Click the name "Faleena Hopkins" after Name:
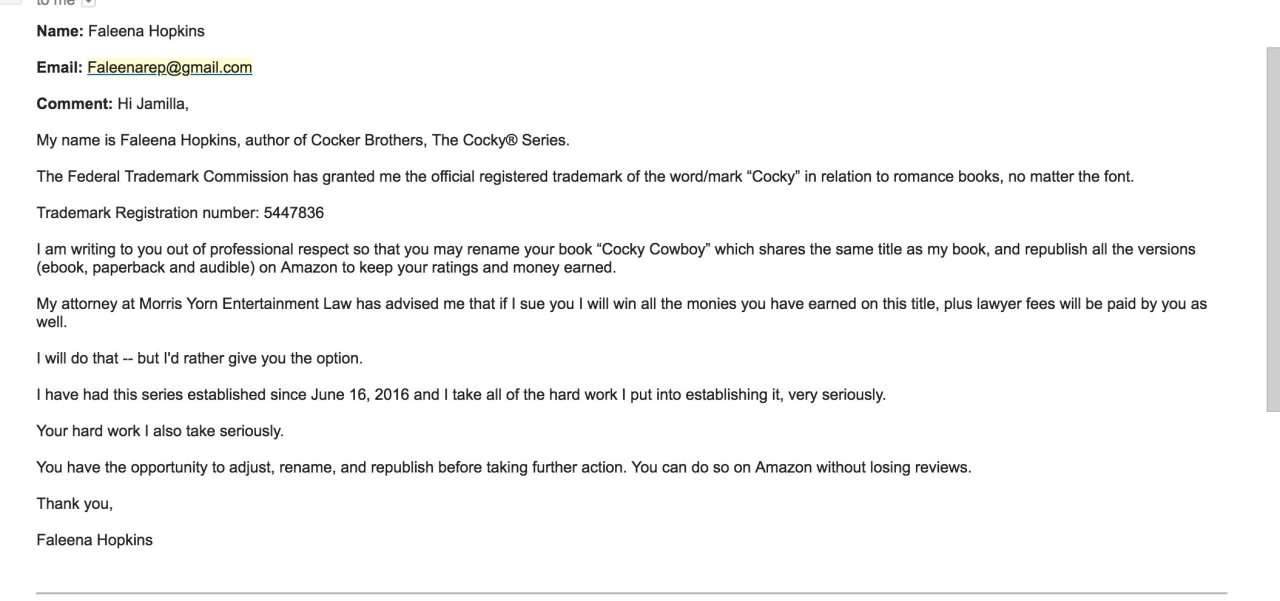This screenshot has width=1280, height=601. point(146,31)
